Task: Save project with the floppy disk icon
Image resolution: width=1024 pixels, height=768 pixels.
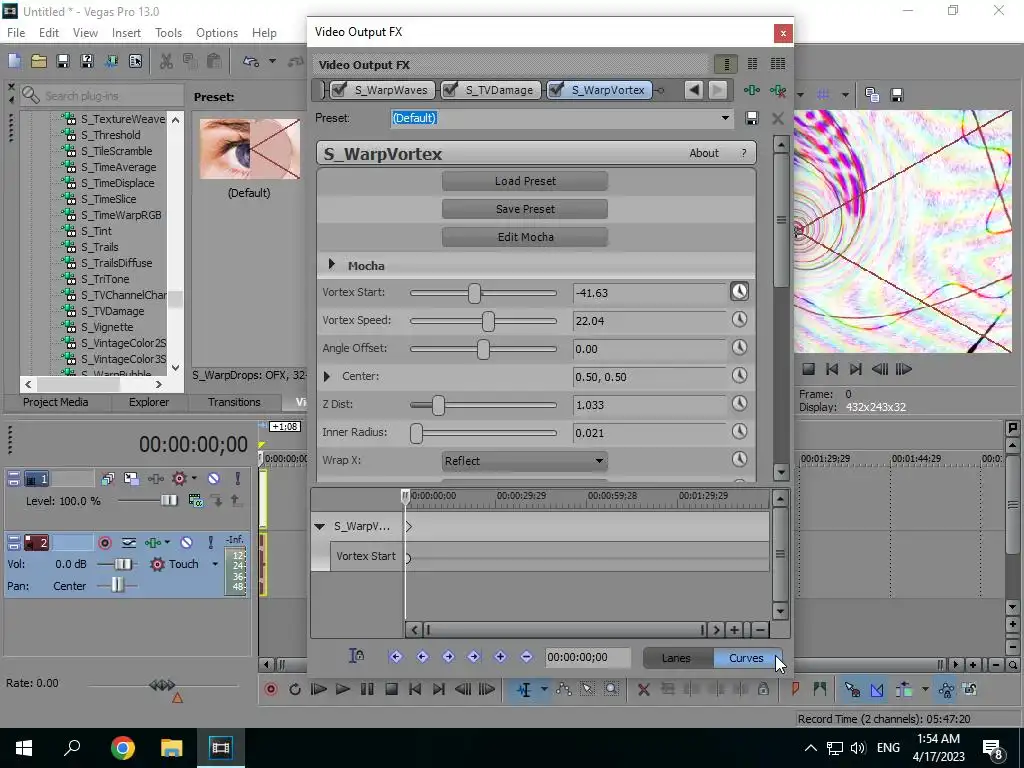Action: point(63,61)
